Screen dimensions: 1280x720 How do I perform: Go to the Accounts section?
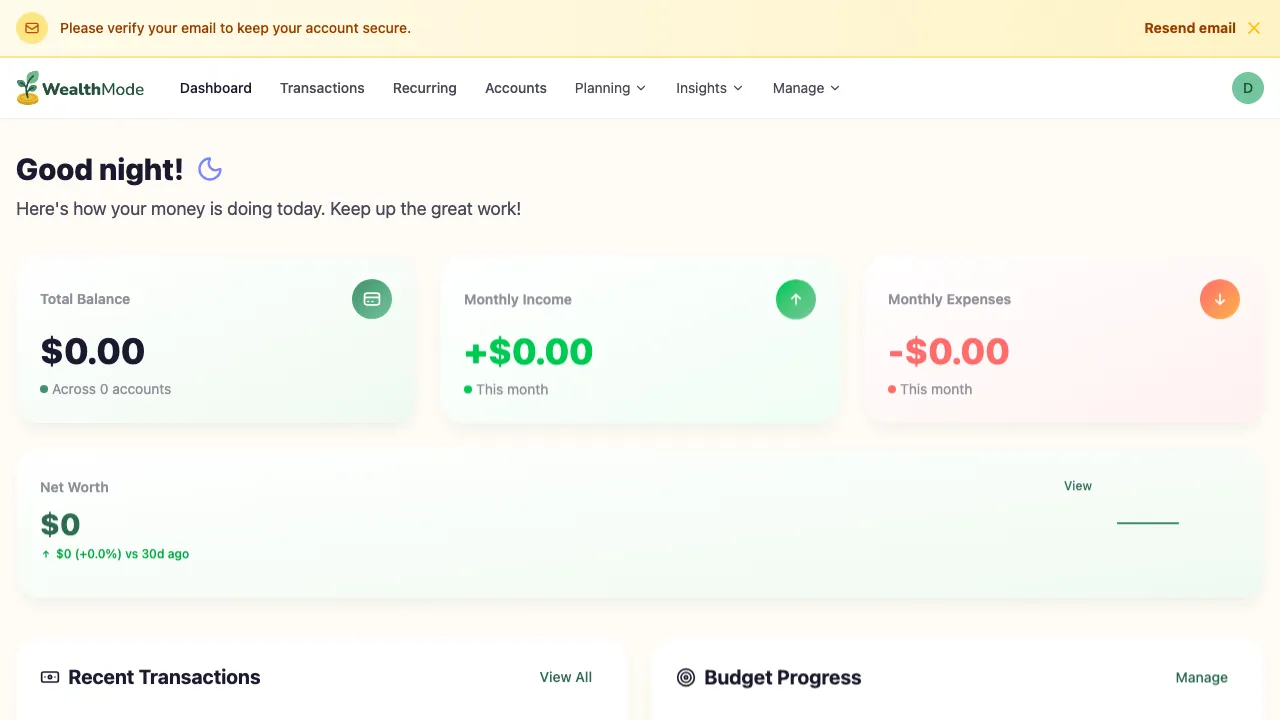pos(516,88)
